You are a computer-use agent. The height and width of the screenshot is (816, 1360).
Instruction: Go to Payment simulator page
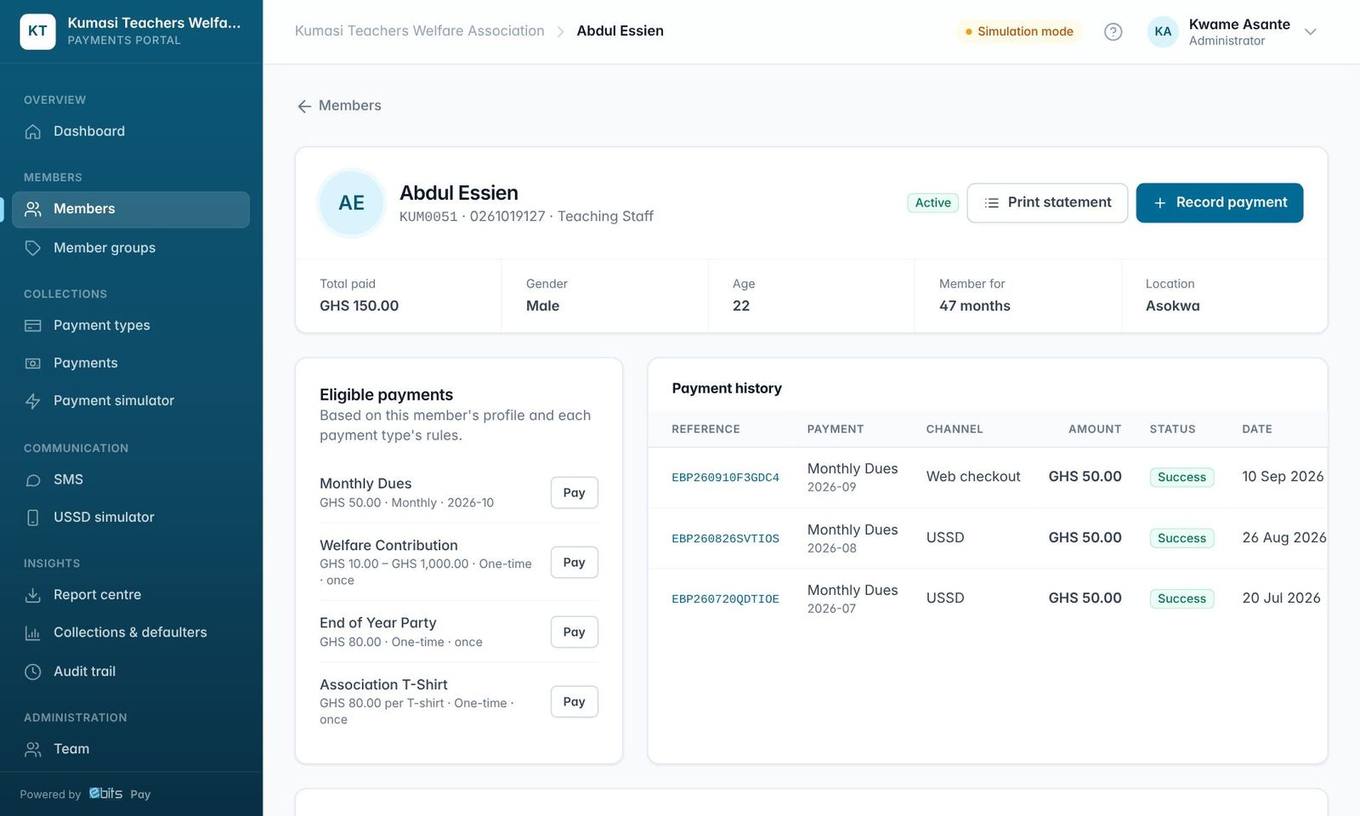[x=131, y=401]
